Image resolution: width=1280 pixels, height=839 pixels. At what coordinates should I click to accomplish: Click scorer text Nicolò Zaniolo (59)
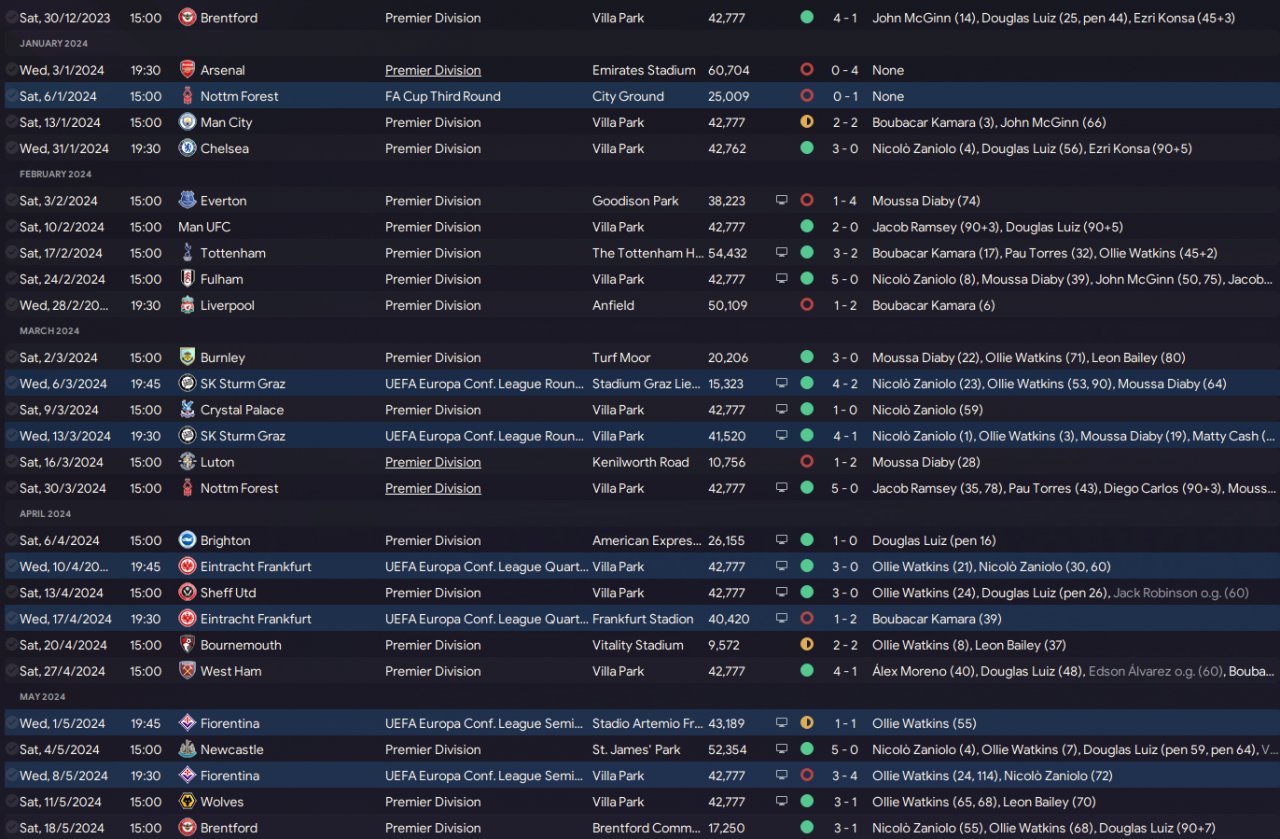[927, 410]
